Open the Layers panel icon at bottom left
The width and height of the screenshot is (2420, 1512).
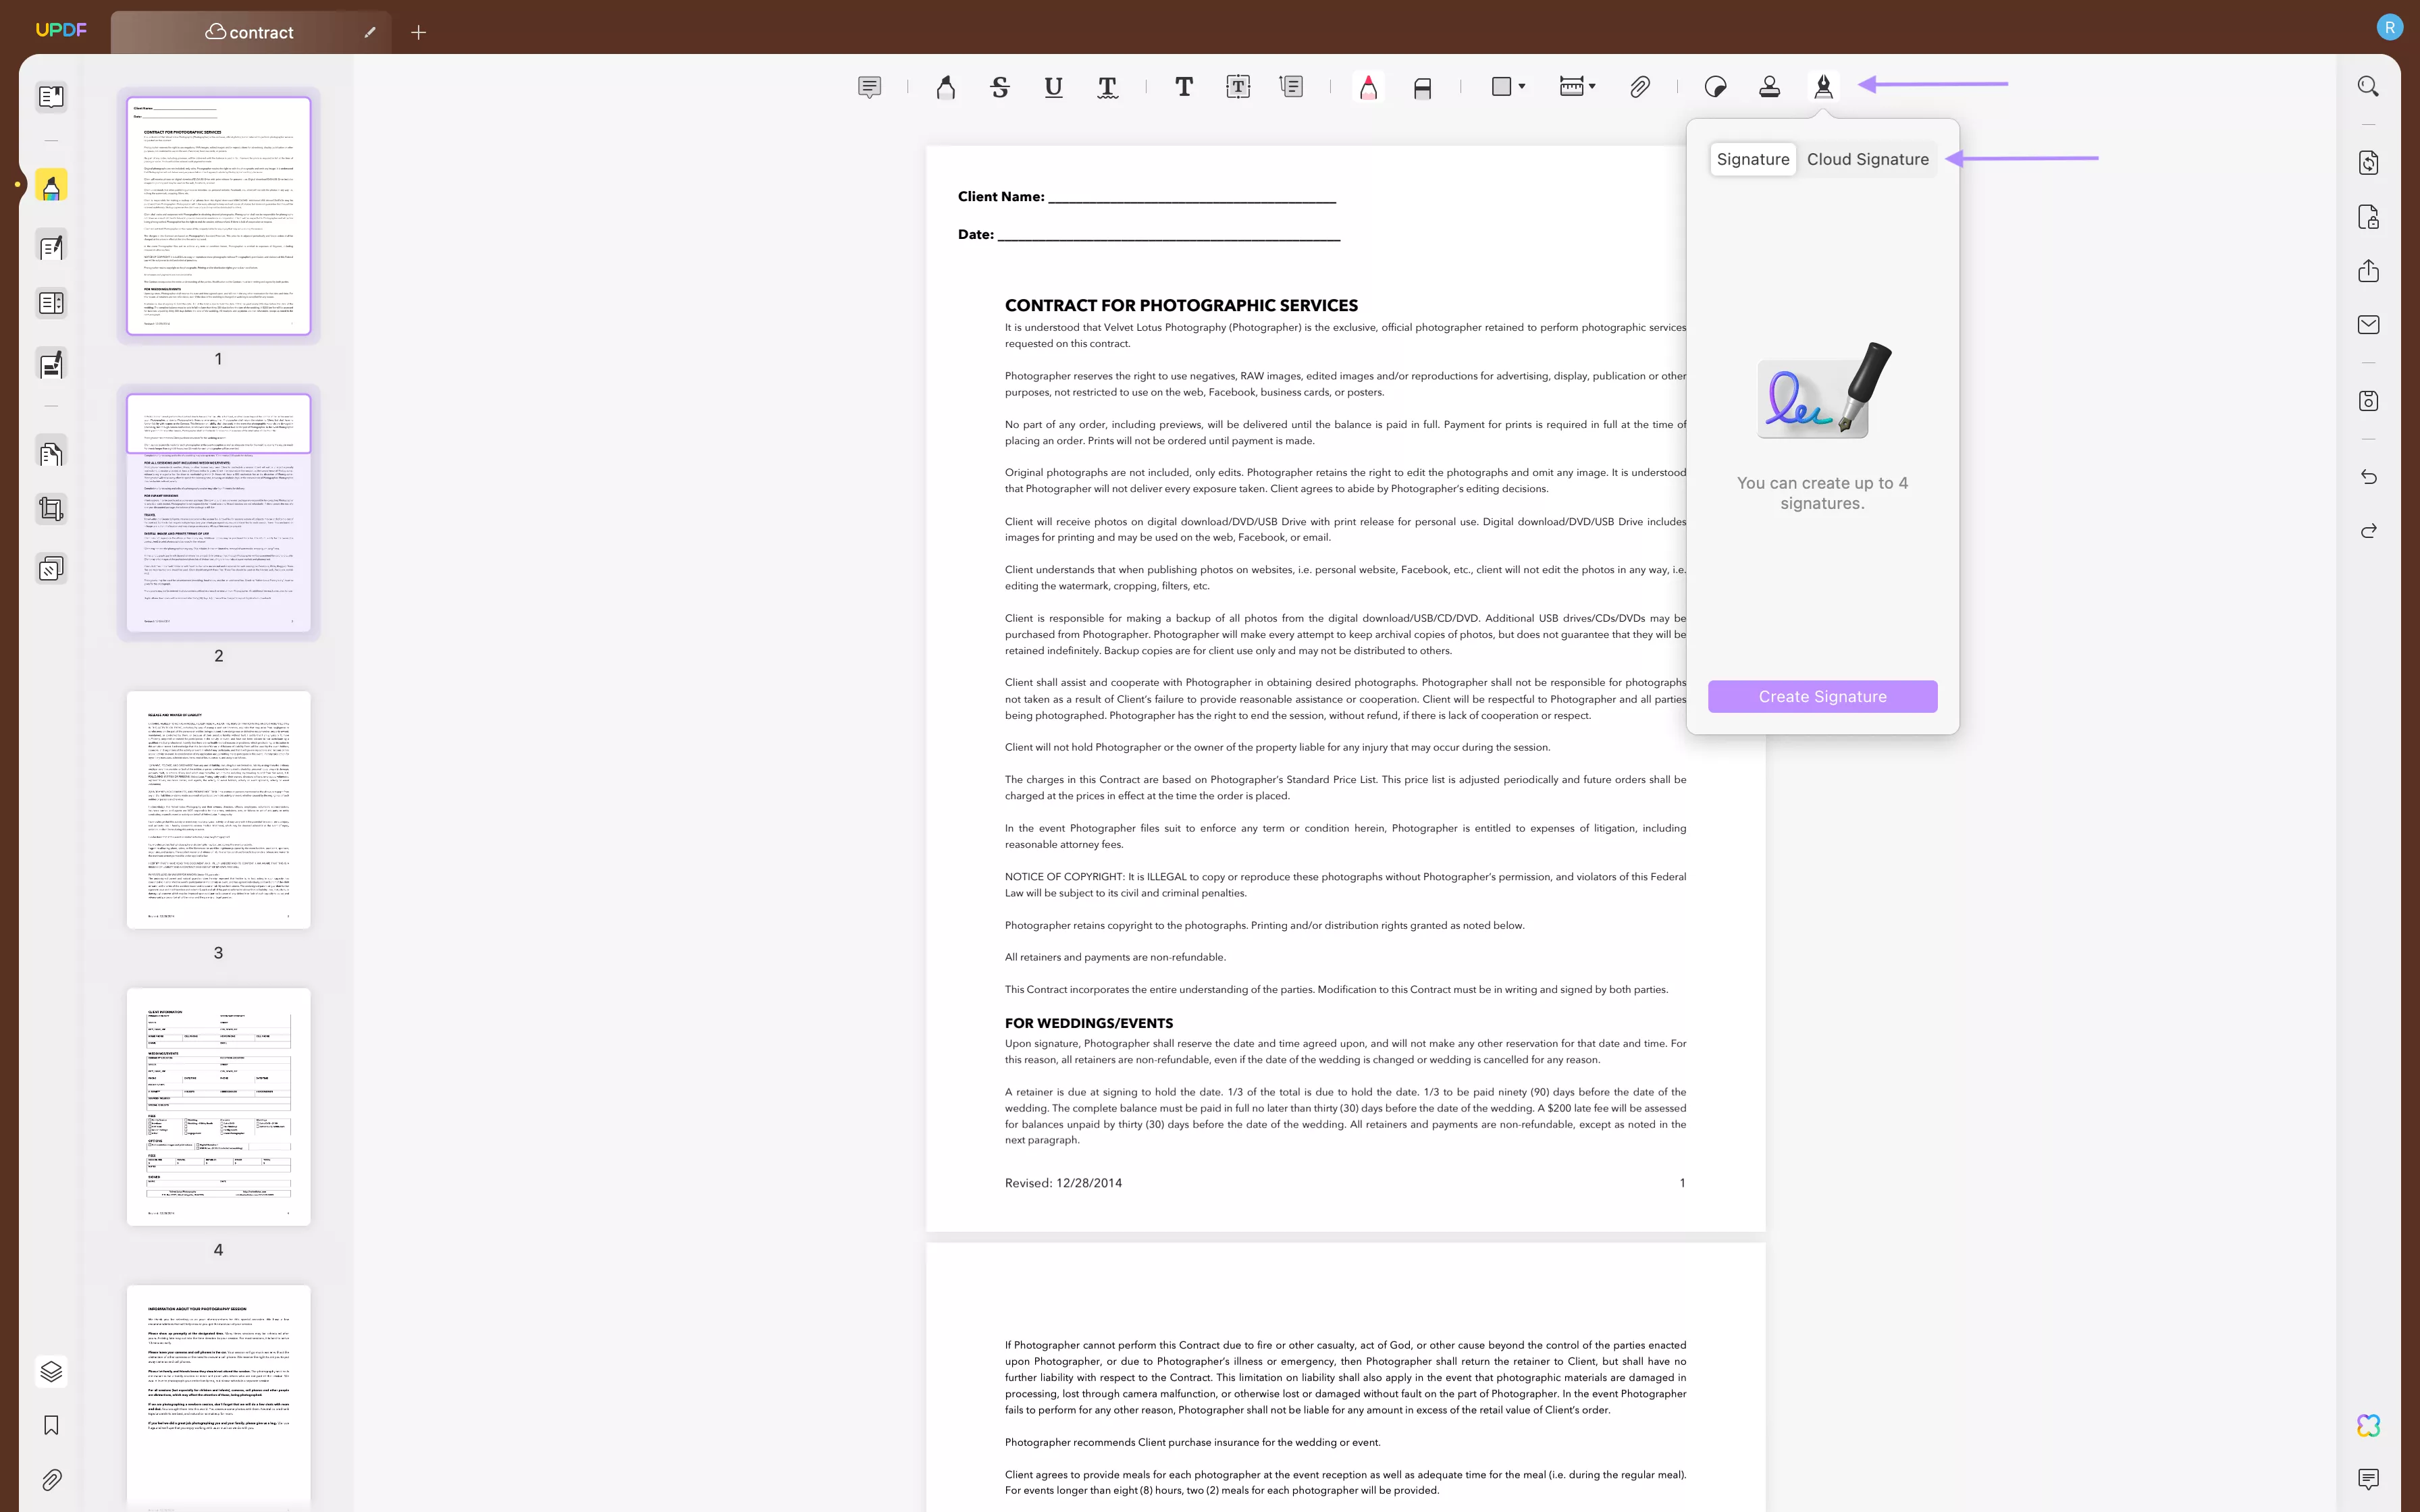(x=51, y=1371)
